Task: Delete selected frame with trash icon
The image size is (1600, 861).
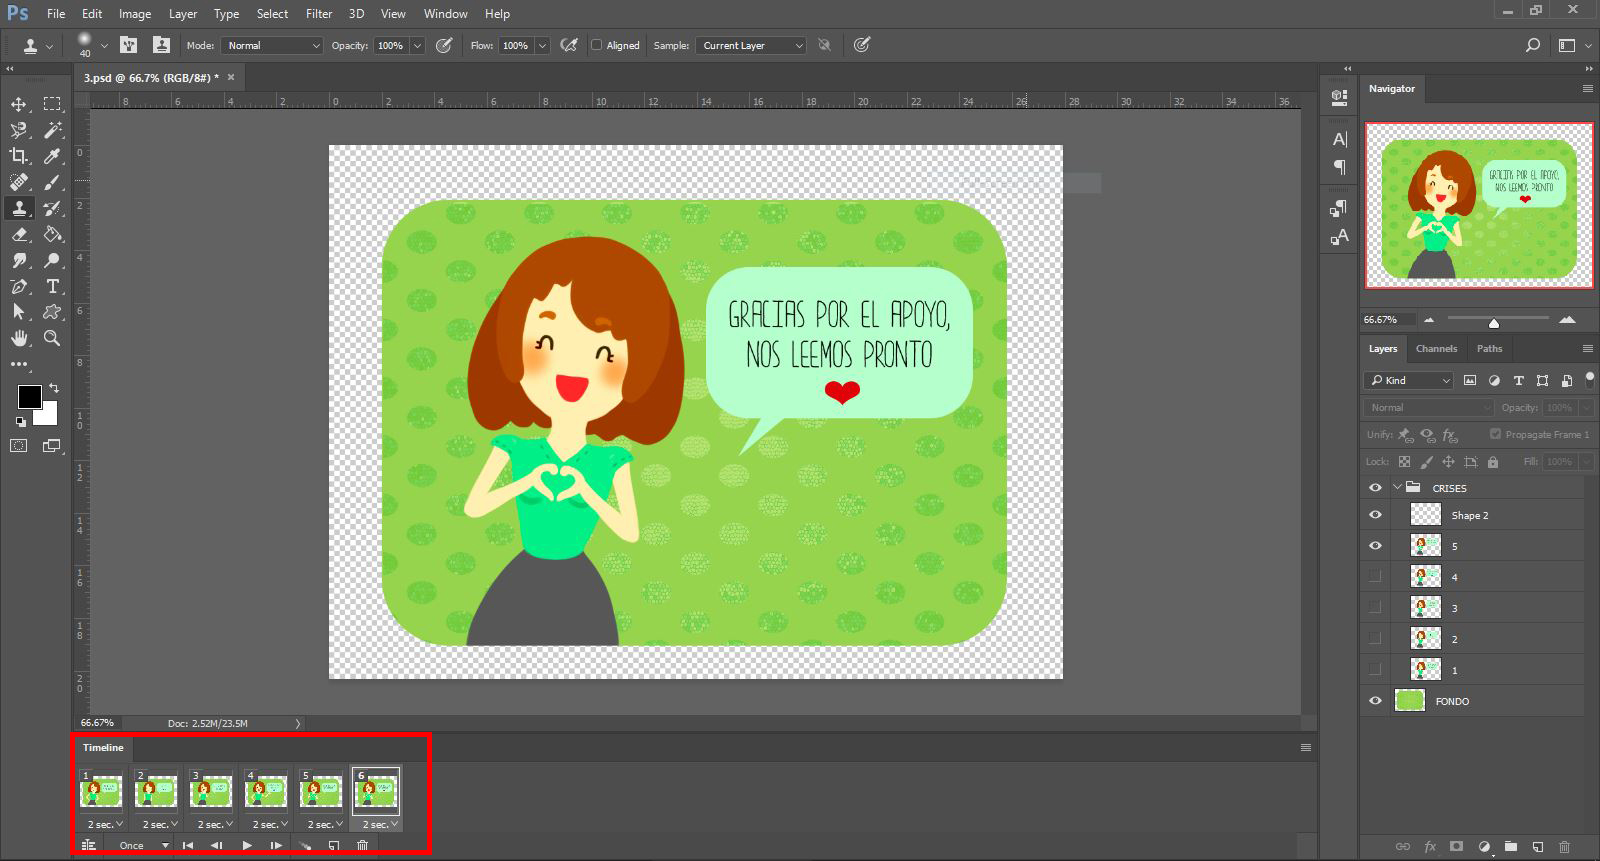Action: click(x=363, y=846)
